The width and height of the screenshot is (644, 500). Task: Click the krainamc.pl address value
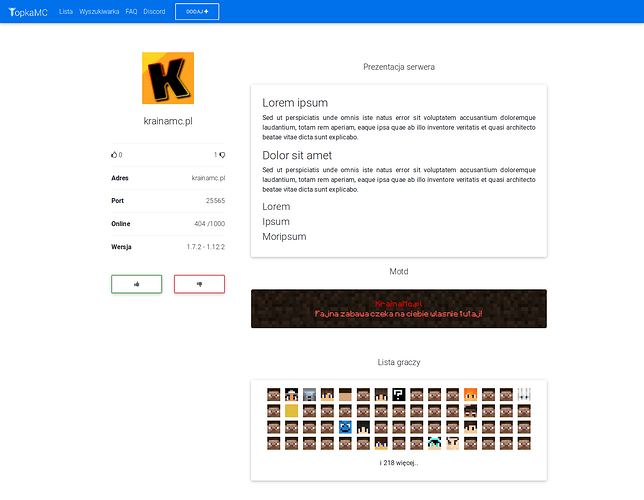coord(208,178)
